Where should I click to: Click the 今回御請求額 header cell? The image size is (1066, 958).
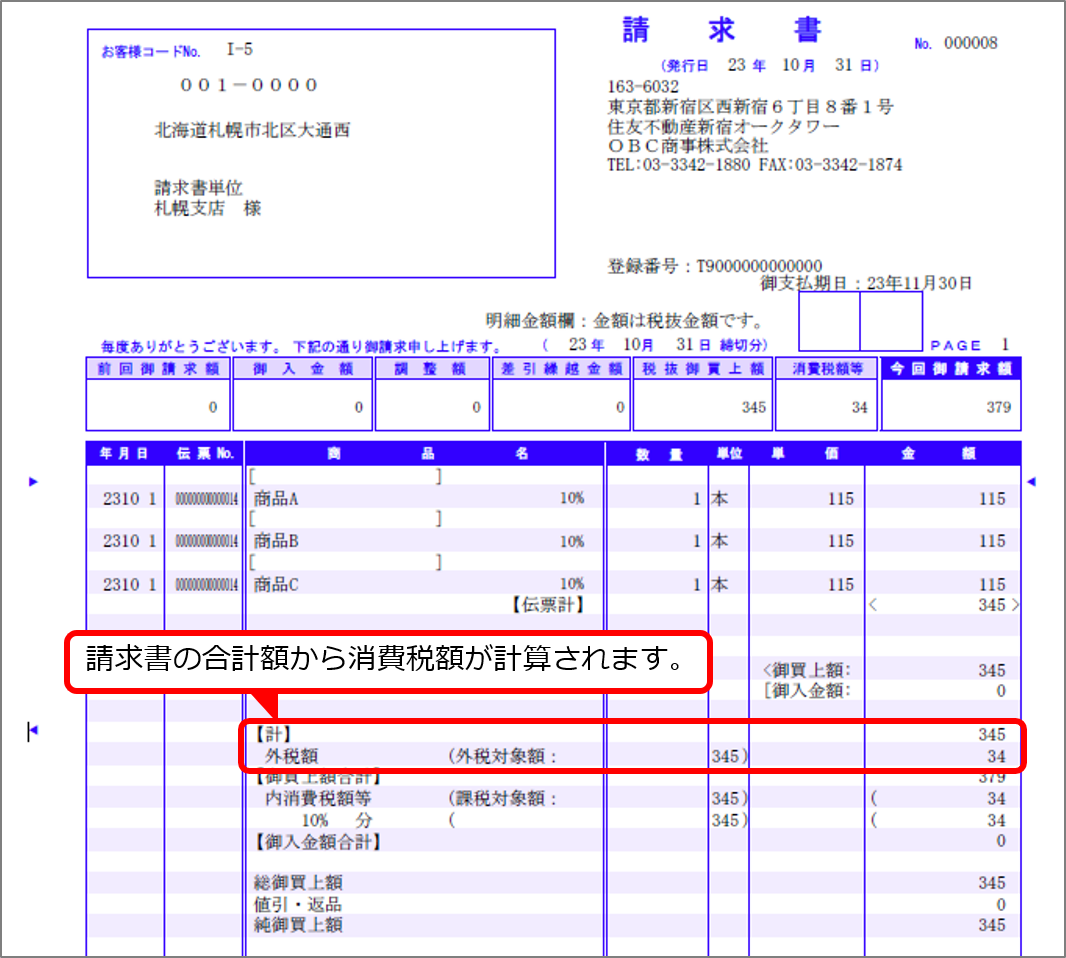[x=951, y=369]
